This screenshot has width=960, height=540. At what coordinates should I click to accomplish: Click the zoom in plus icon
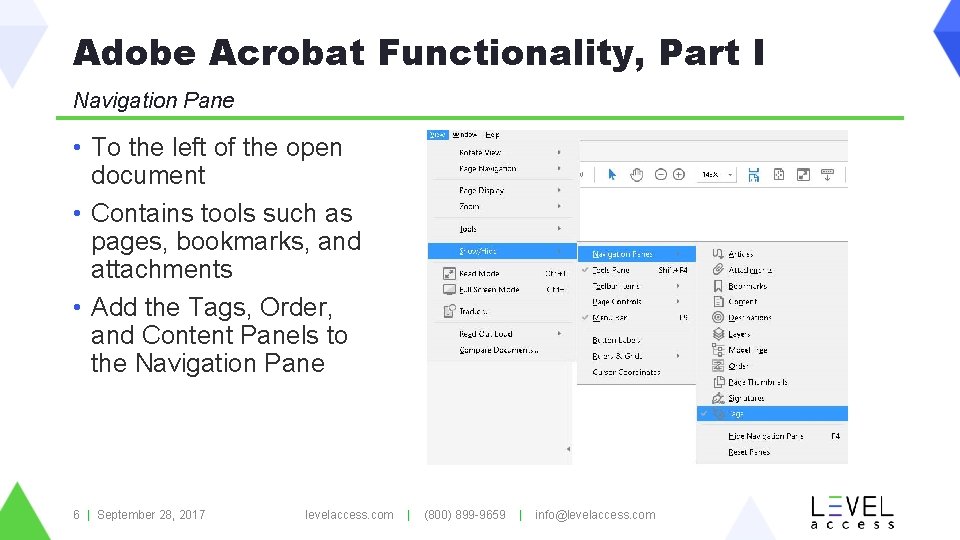(679, 174)
